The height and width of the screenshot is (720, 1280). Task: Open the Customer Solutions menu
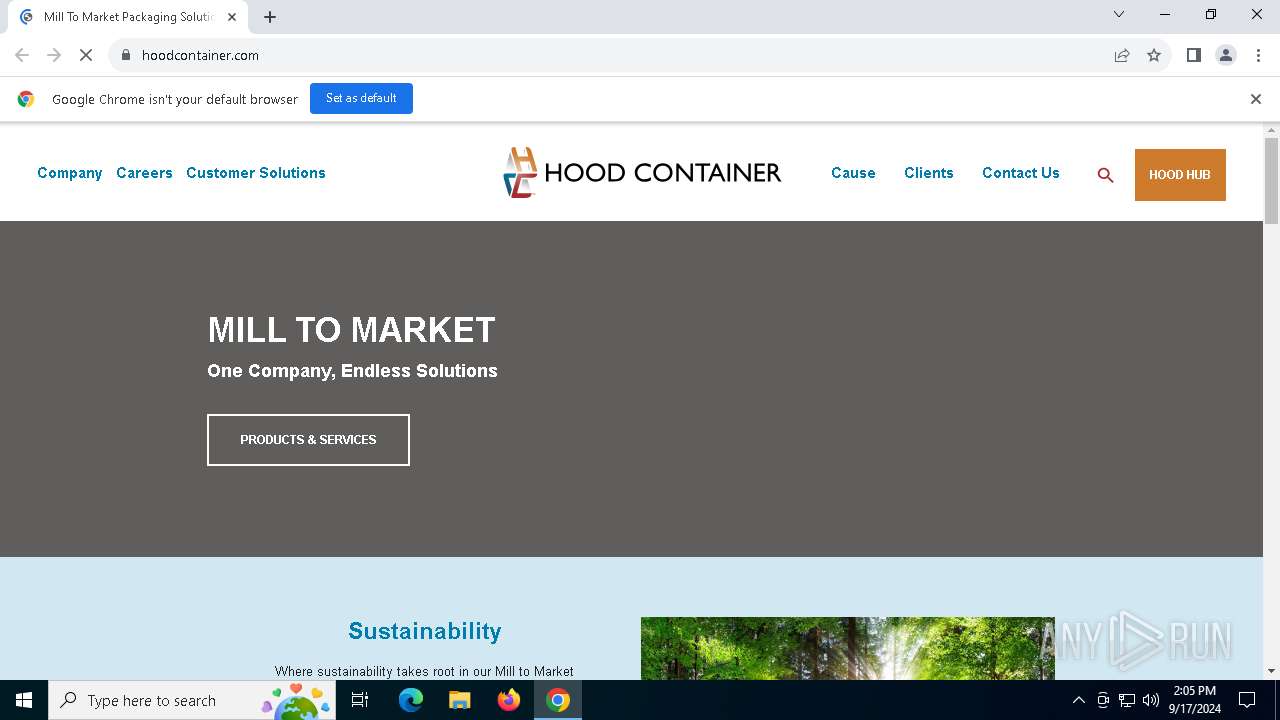pyautogui.click(x=256, y=173)
